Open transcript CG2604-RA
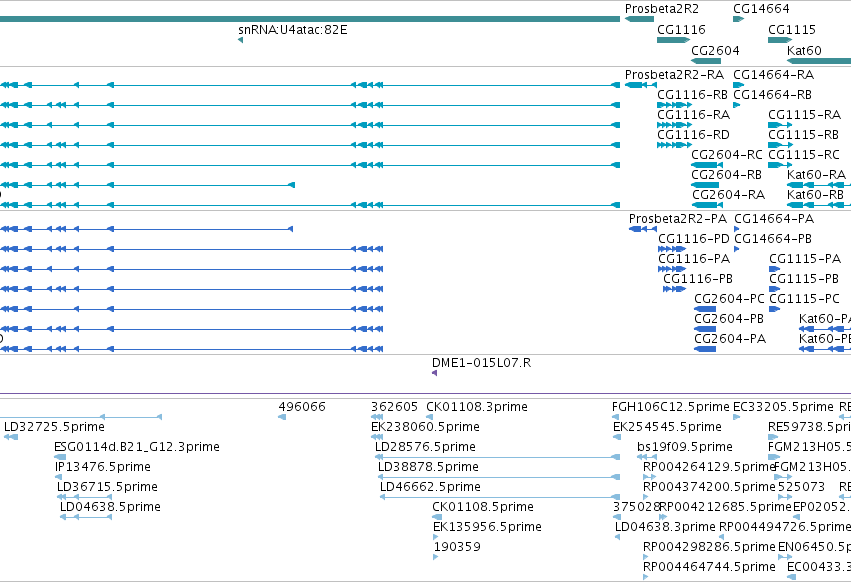 coord(707,205)
